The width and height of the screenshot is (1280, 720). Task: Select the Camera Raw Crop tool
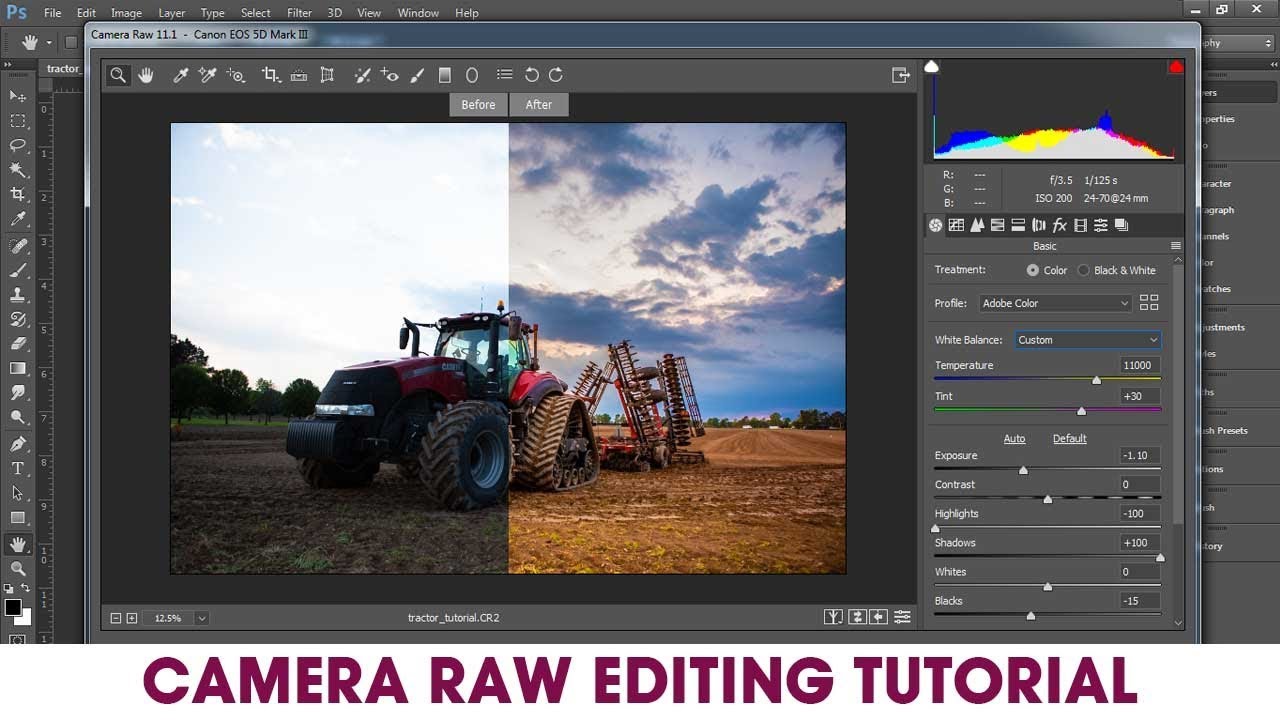coord(271,75)
